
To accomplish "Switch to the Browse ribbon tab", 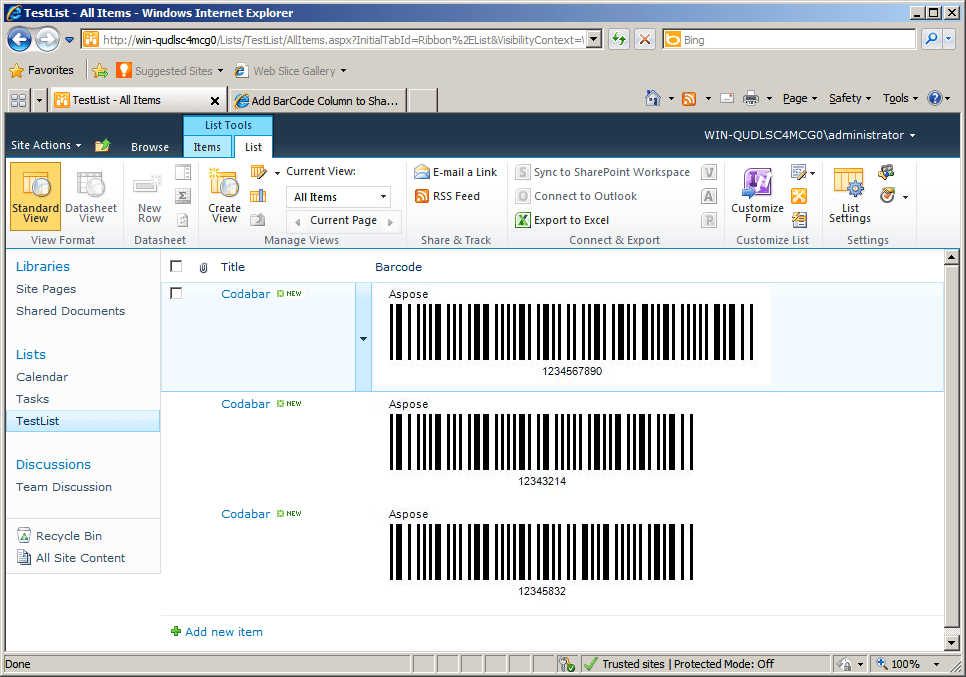I will click(x=150, y=147).
